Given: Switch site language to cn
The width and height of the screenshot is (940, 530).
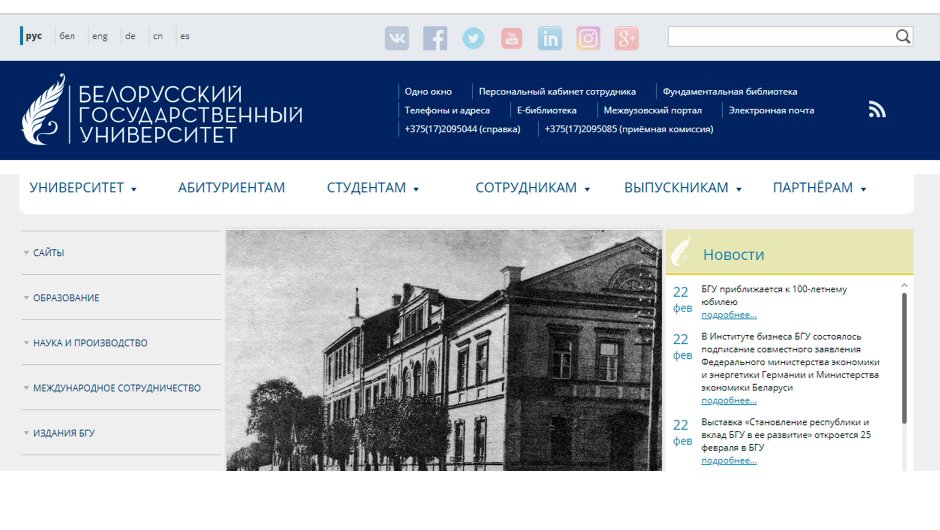Looking at the screenshot, I should click(158, 36).
